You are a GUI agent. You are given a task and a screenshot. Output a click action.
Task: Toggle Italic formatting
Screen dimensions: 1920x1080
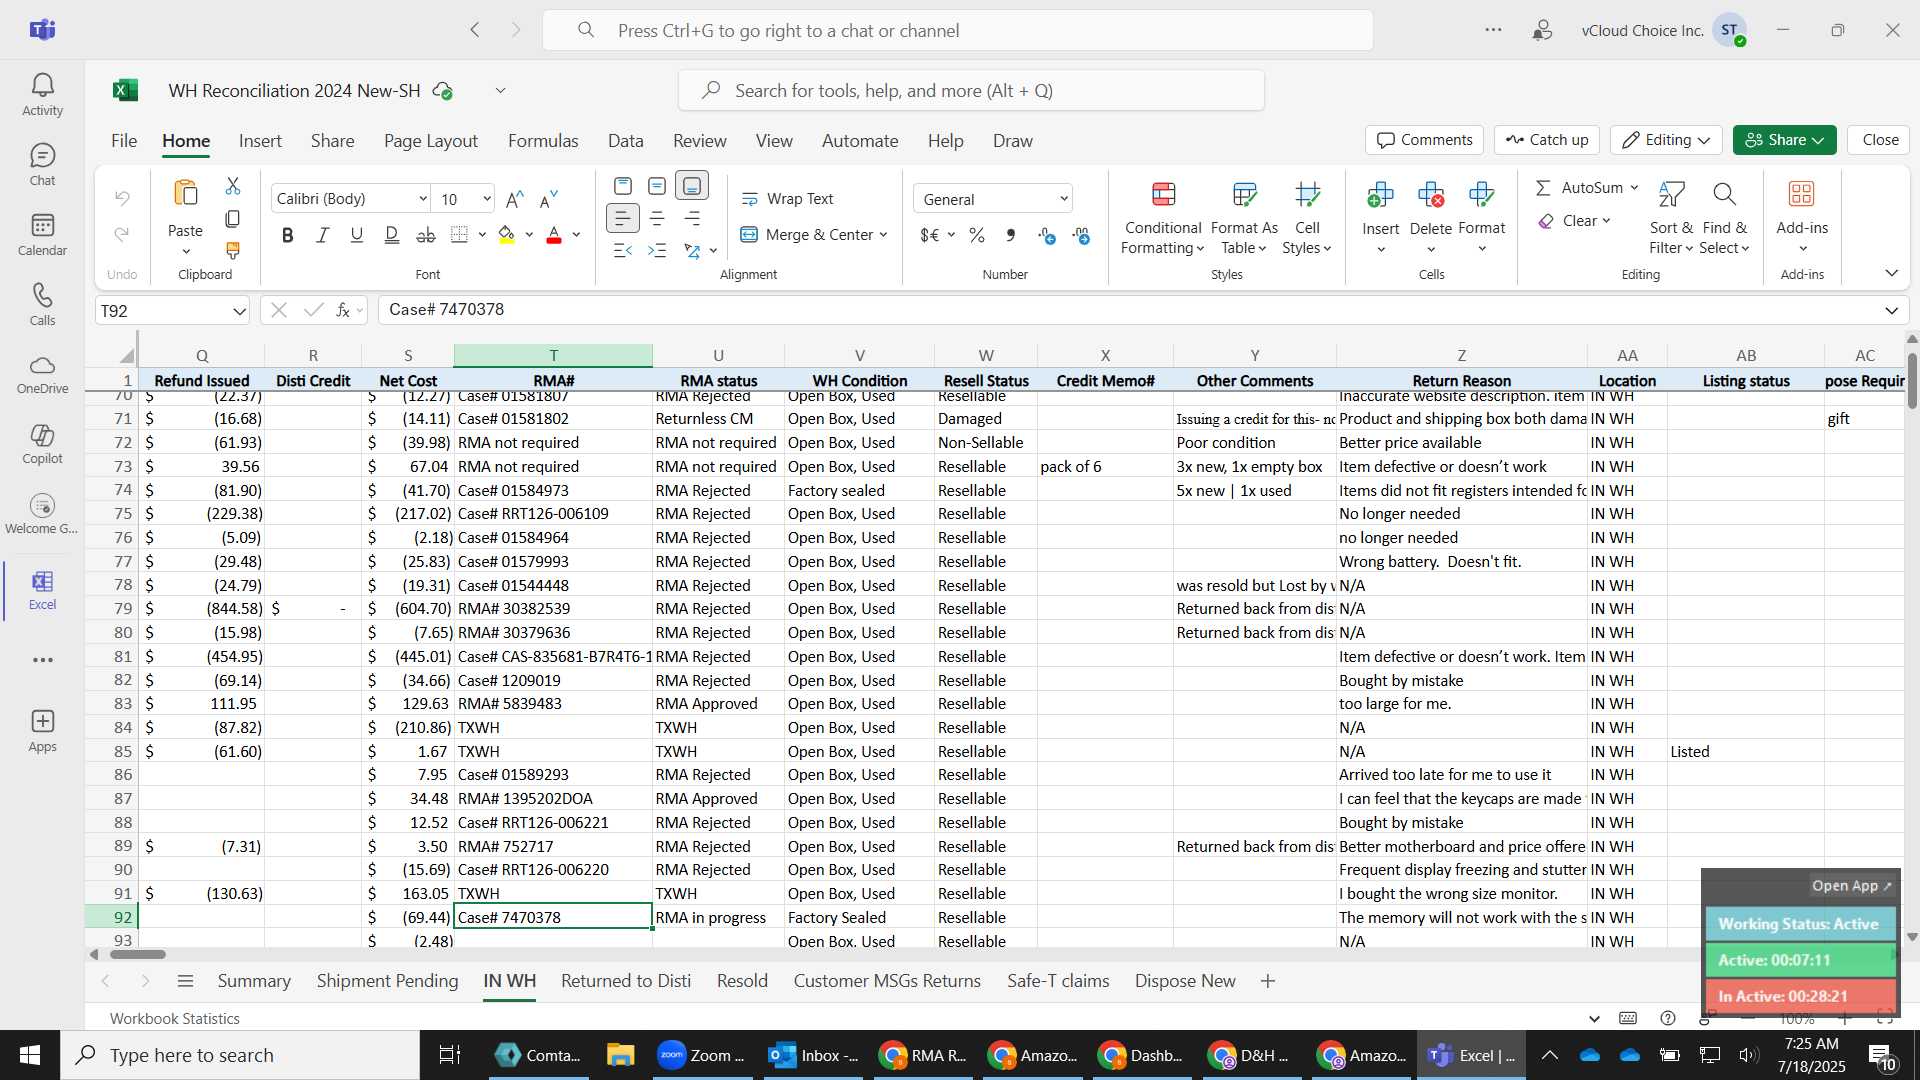pyautogui.click(x=322, y=235)
